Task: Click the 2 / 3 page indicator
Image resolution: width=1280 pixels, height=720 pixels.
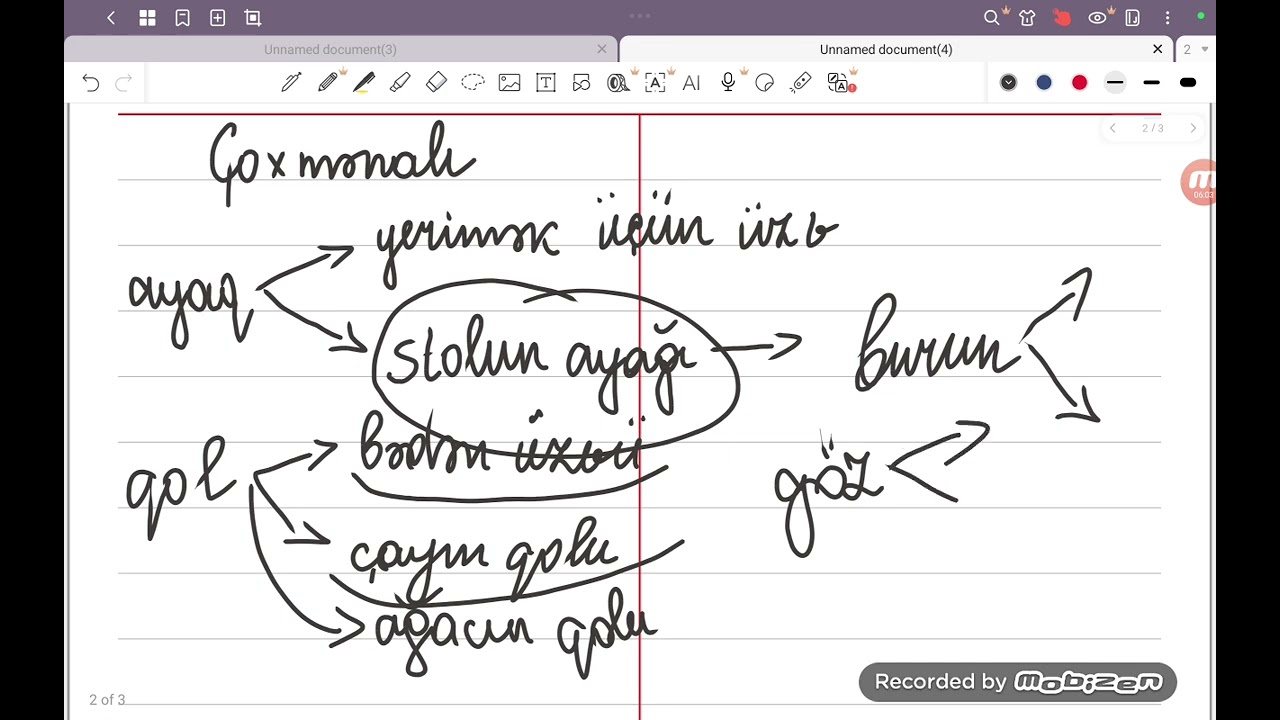Action: 1153,128
